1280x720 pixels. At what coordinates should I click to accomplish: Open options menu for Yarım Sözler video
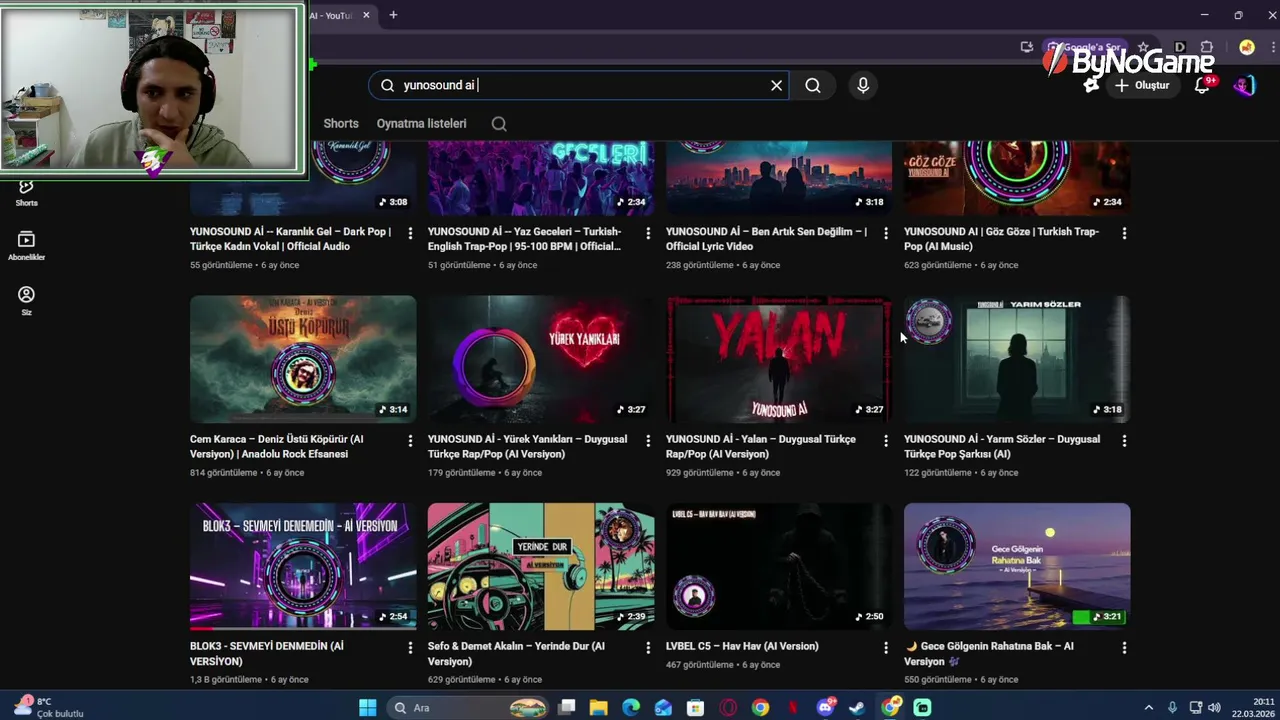[1124, 441]
